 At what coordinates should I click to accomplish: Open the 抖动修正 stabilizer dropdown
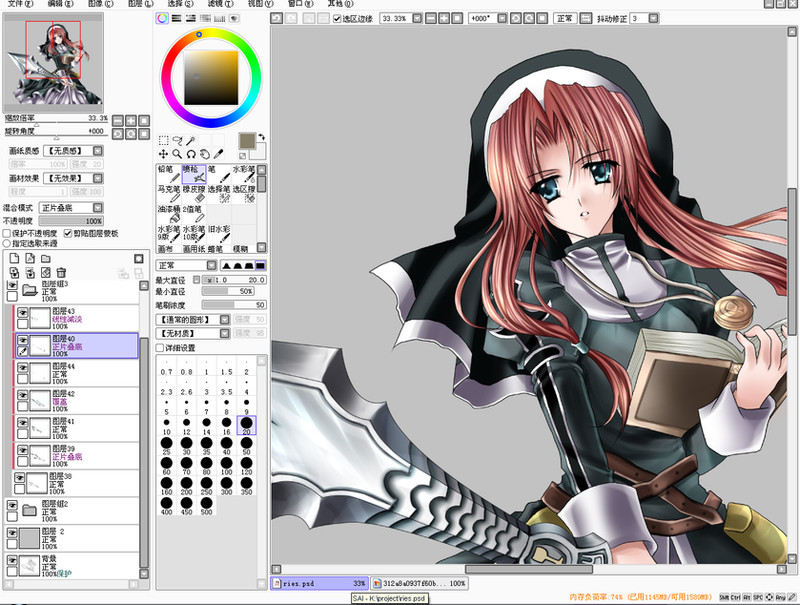653,18
